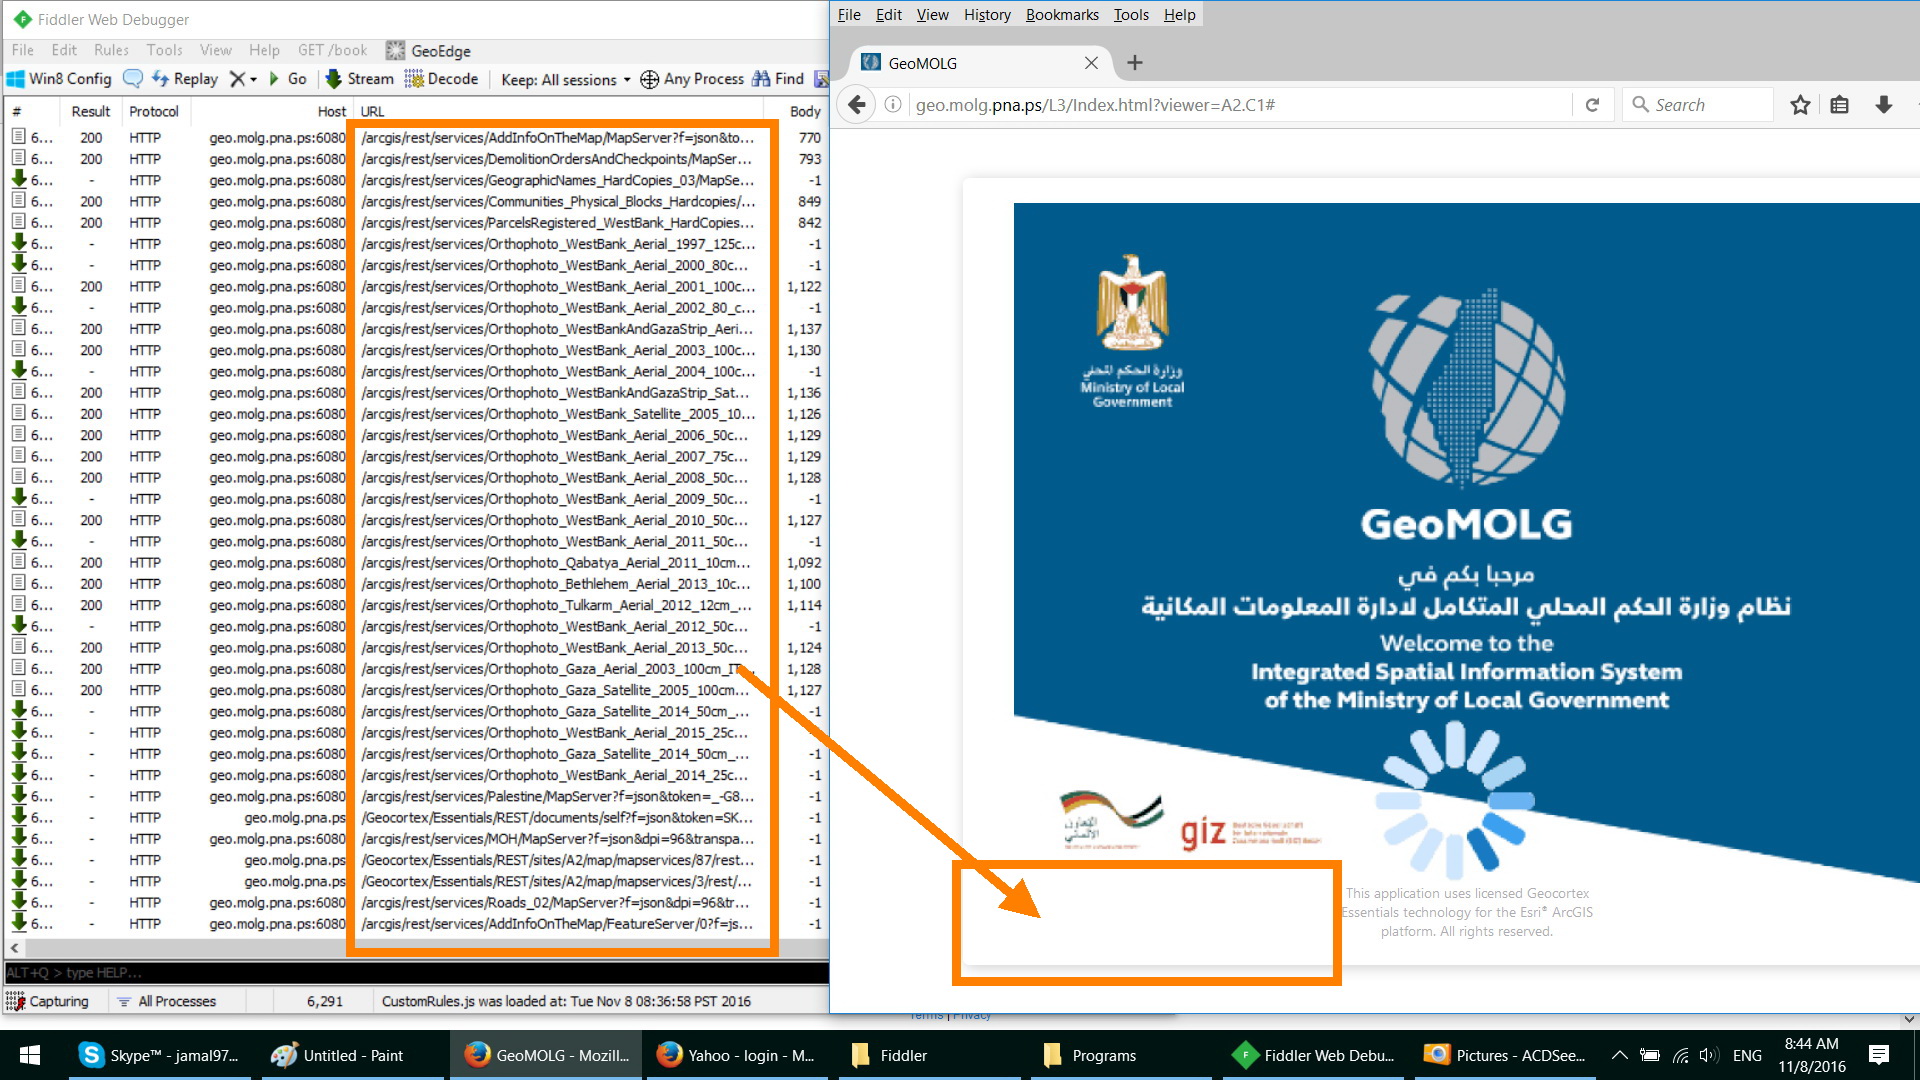Screen dimensions: 1920x1080
Task: Click the Go button in Fiddler toolbar
Action: pos(288,79)
